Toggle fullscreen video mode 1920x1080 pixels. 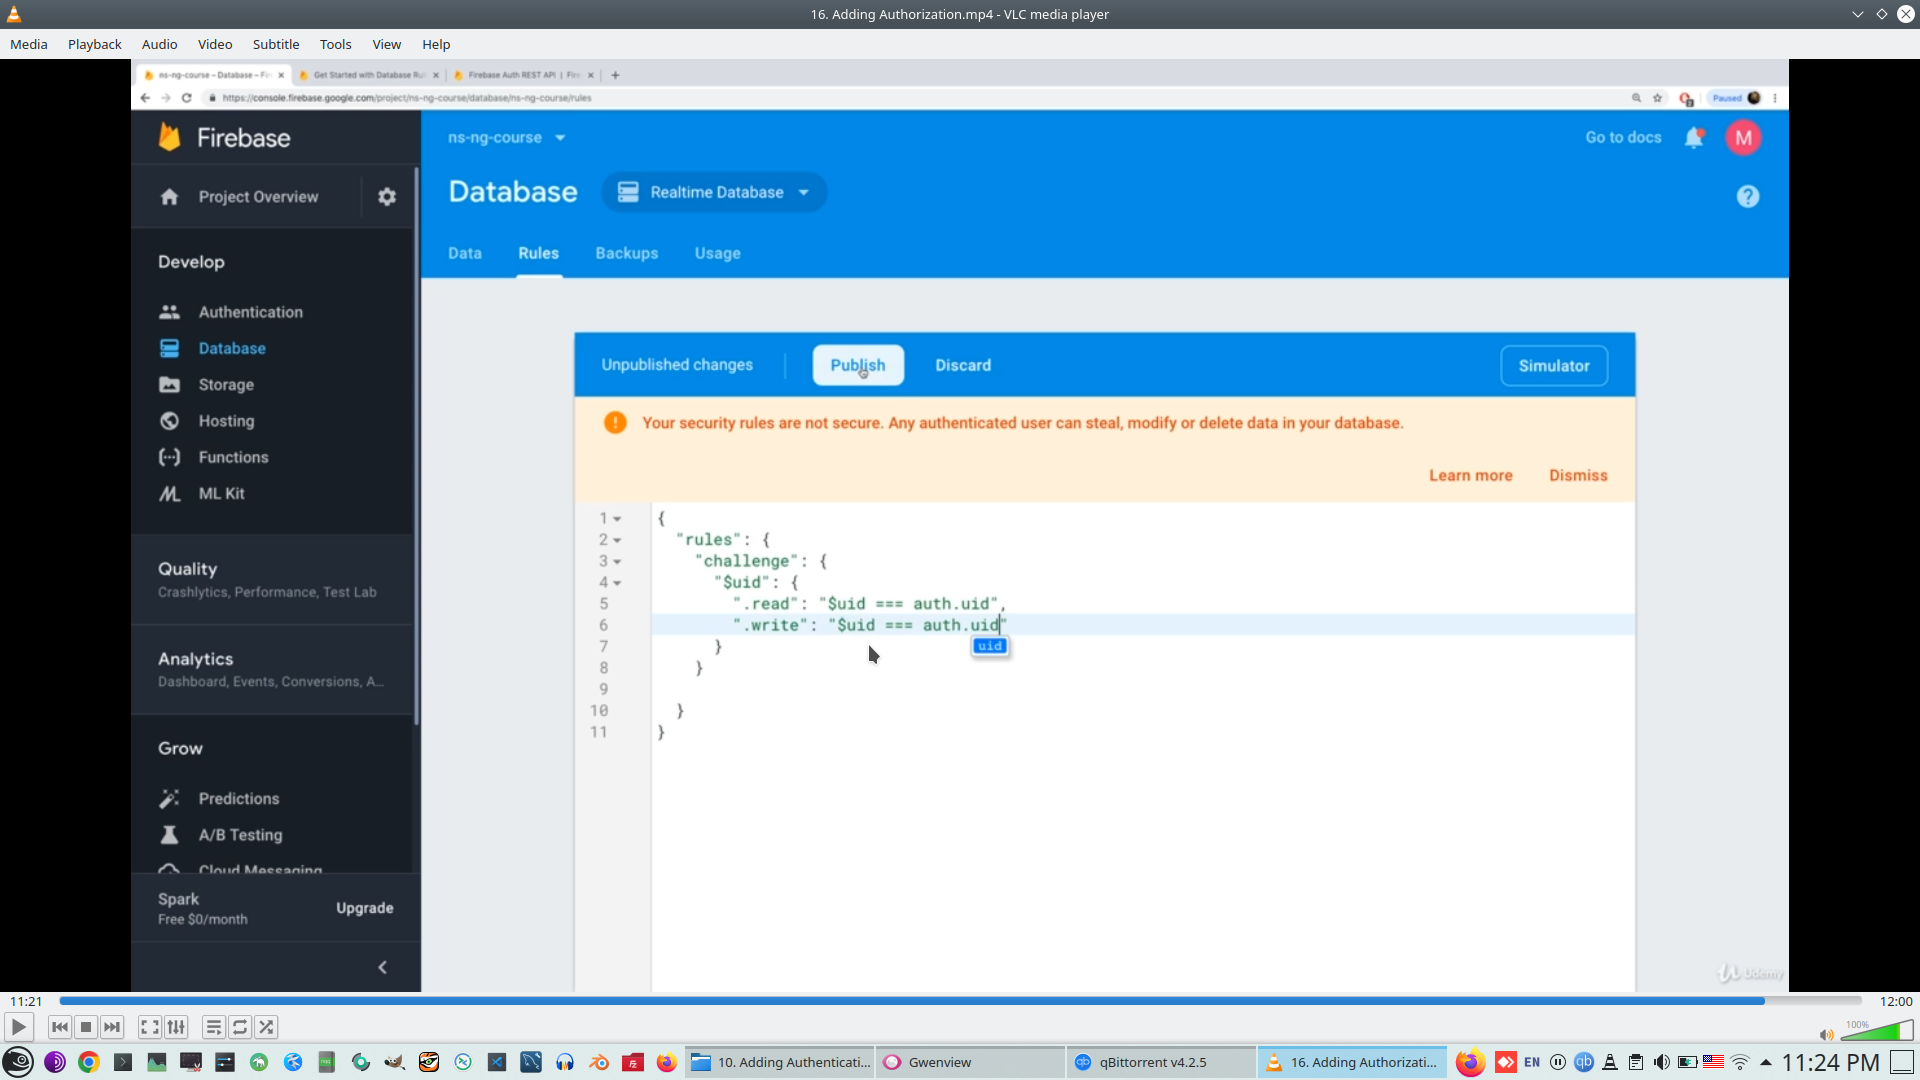150,1027
